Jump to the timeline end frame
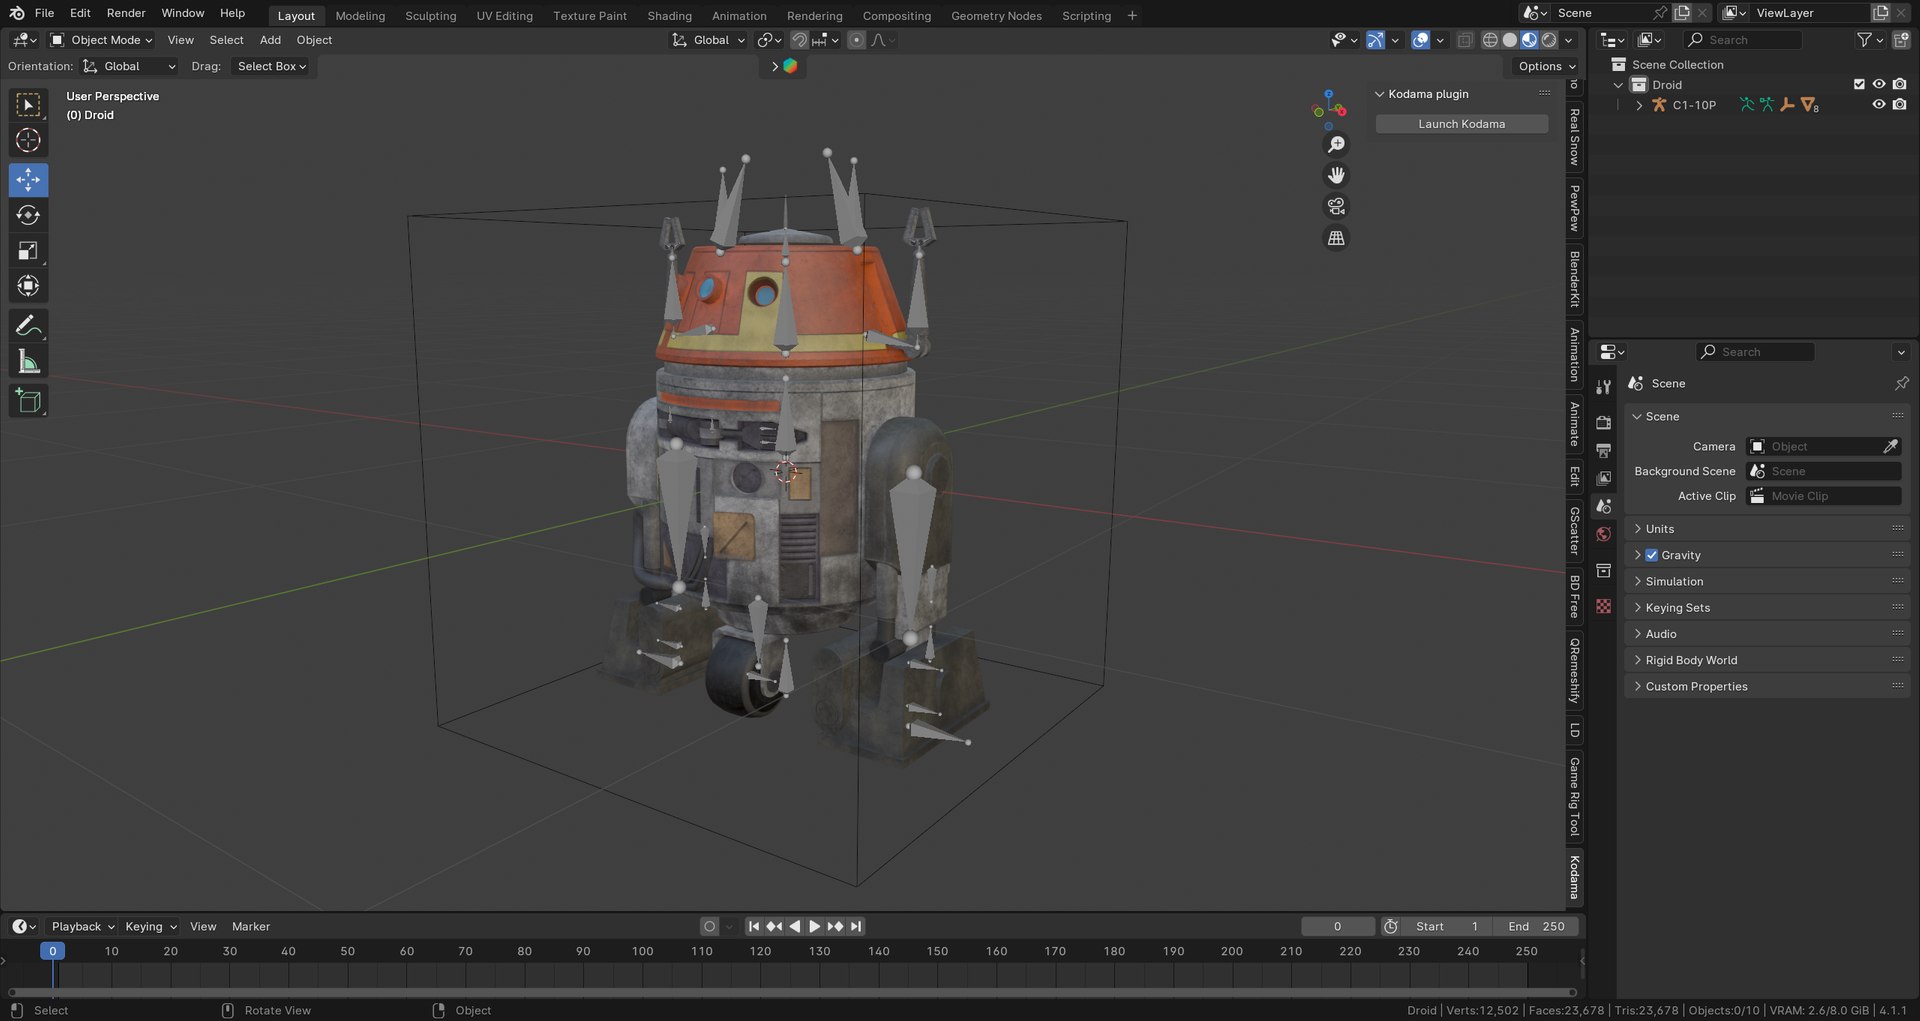The height and width of the screenshot is (1021, 1920). point(856,927)
